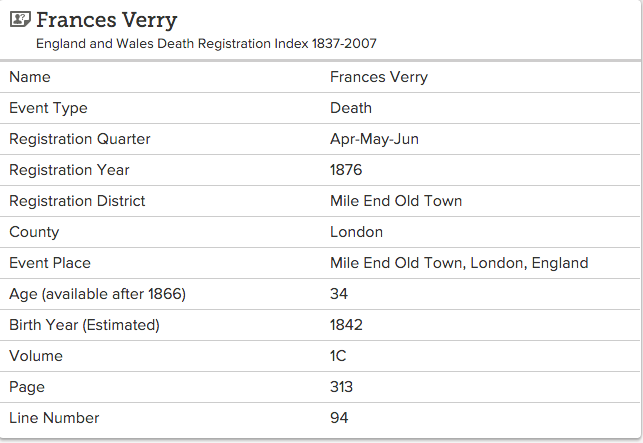Click the Name field label

(29, 77)
